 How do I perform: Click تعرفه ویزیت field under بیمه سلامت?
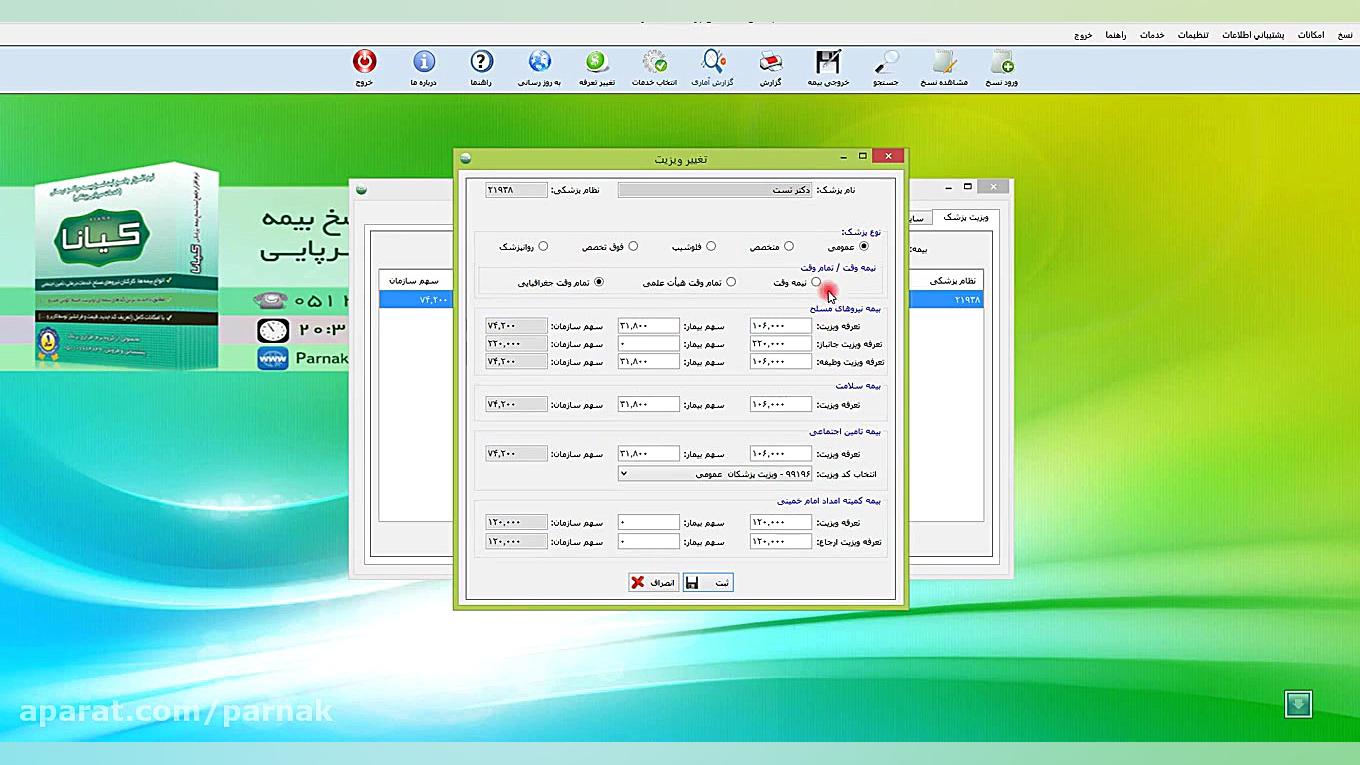[780, 405]
